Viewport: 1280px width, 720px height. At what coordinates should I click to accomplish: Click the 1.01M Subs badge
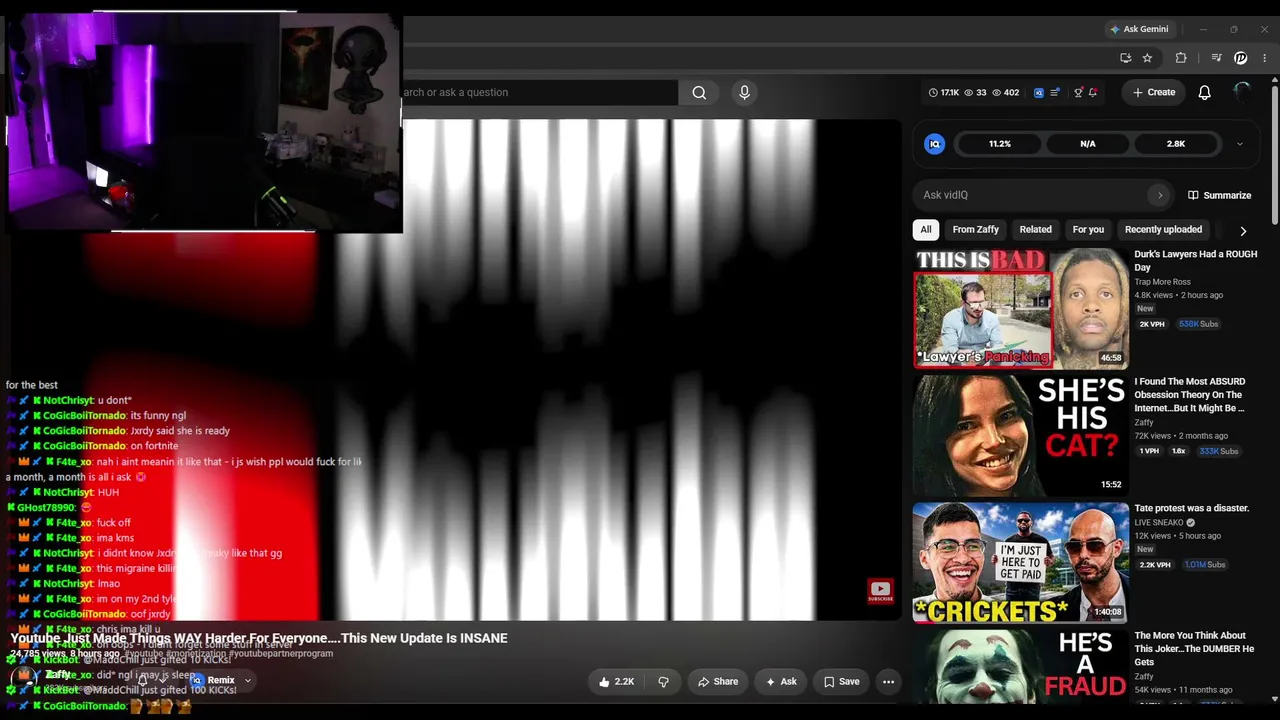pyautogui.click(x=1205, y=565)
